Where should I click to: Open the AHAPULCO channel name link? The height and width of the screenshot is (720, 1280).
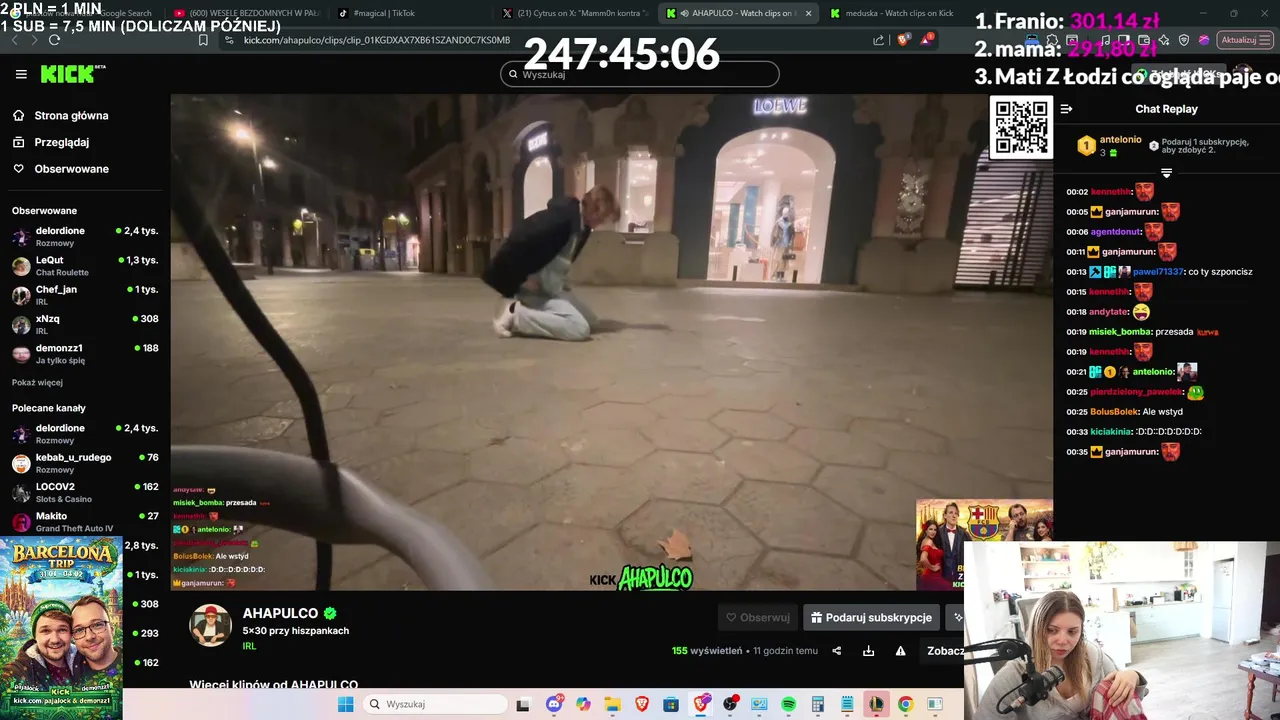(280, 613)
